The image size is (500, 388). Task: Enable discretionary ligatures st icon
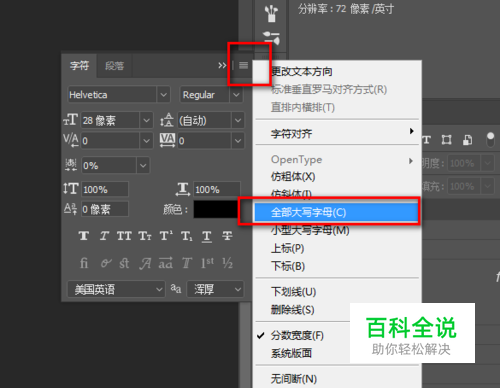pos(124,263)
